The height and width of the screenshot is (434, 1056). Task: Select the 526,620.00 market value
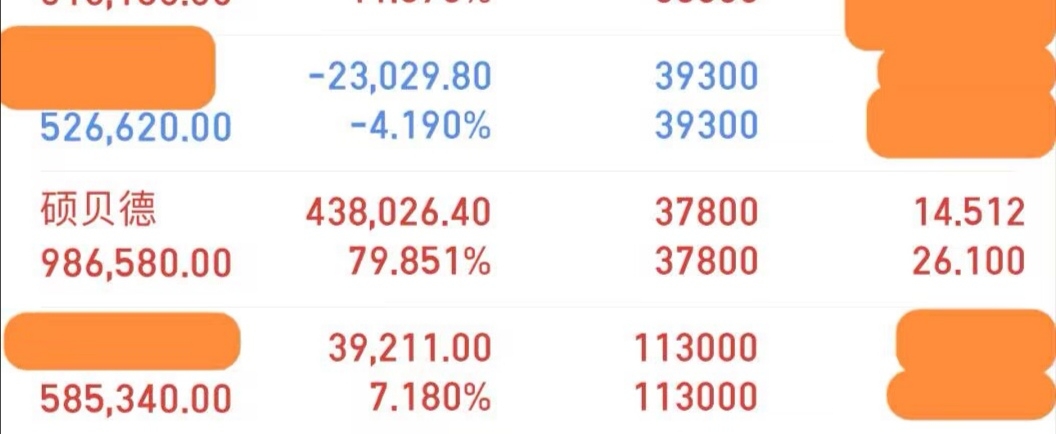[136, 127]
